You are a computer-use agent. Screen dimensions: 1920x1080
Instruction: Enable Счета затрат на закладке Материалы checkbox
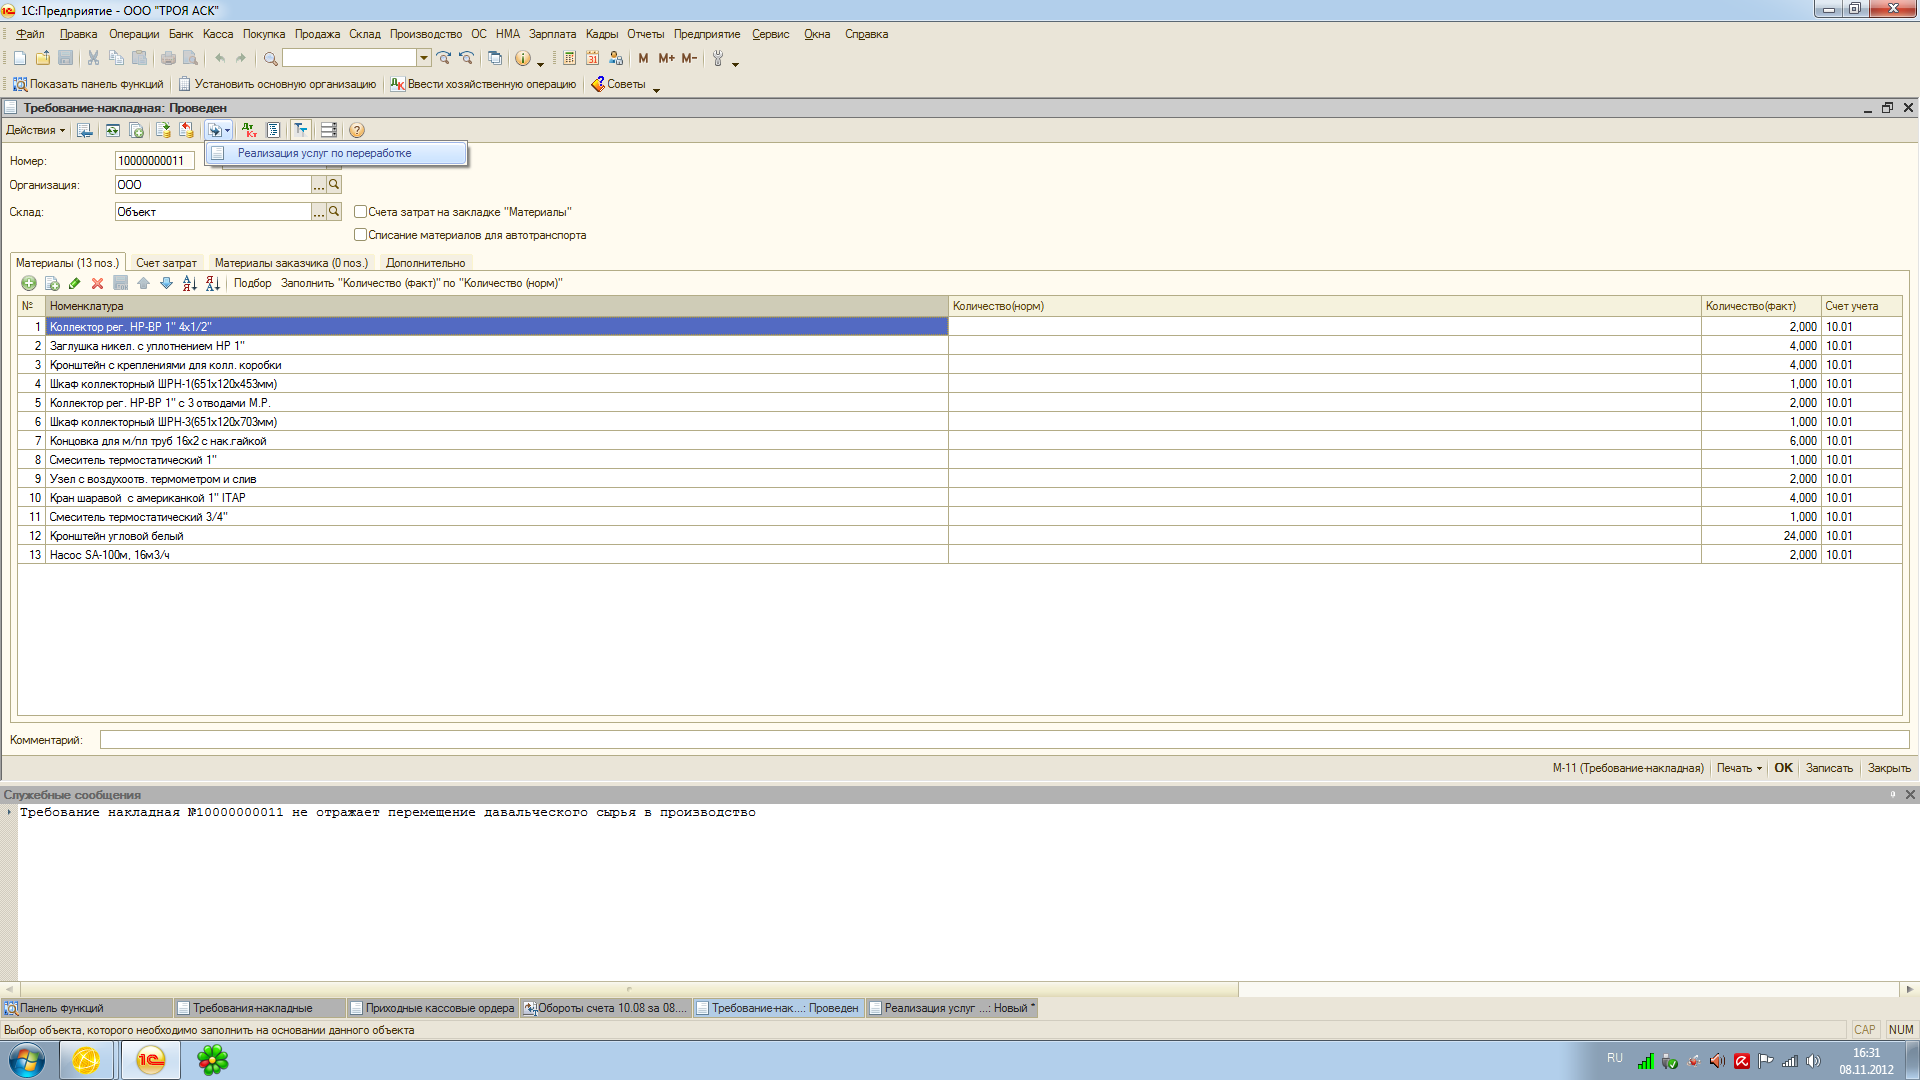pos(360,212)
